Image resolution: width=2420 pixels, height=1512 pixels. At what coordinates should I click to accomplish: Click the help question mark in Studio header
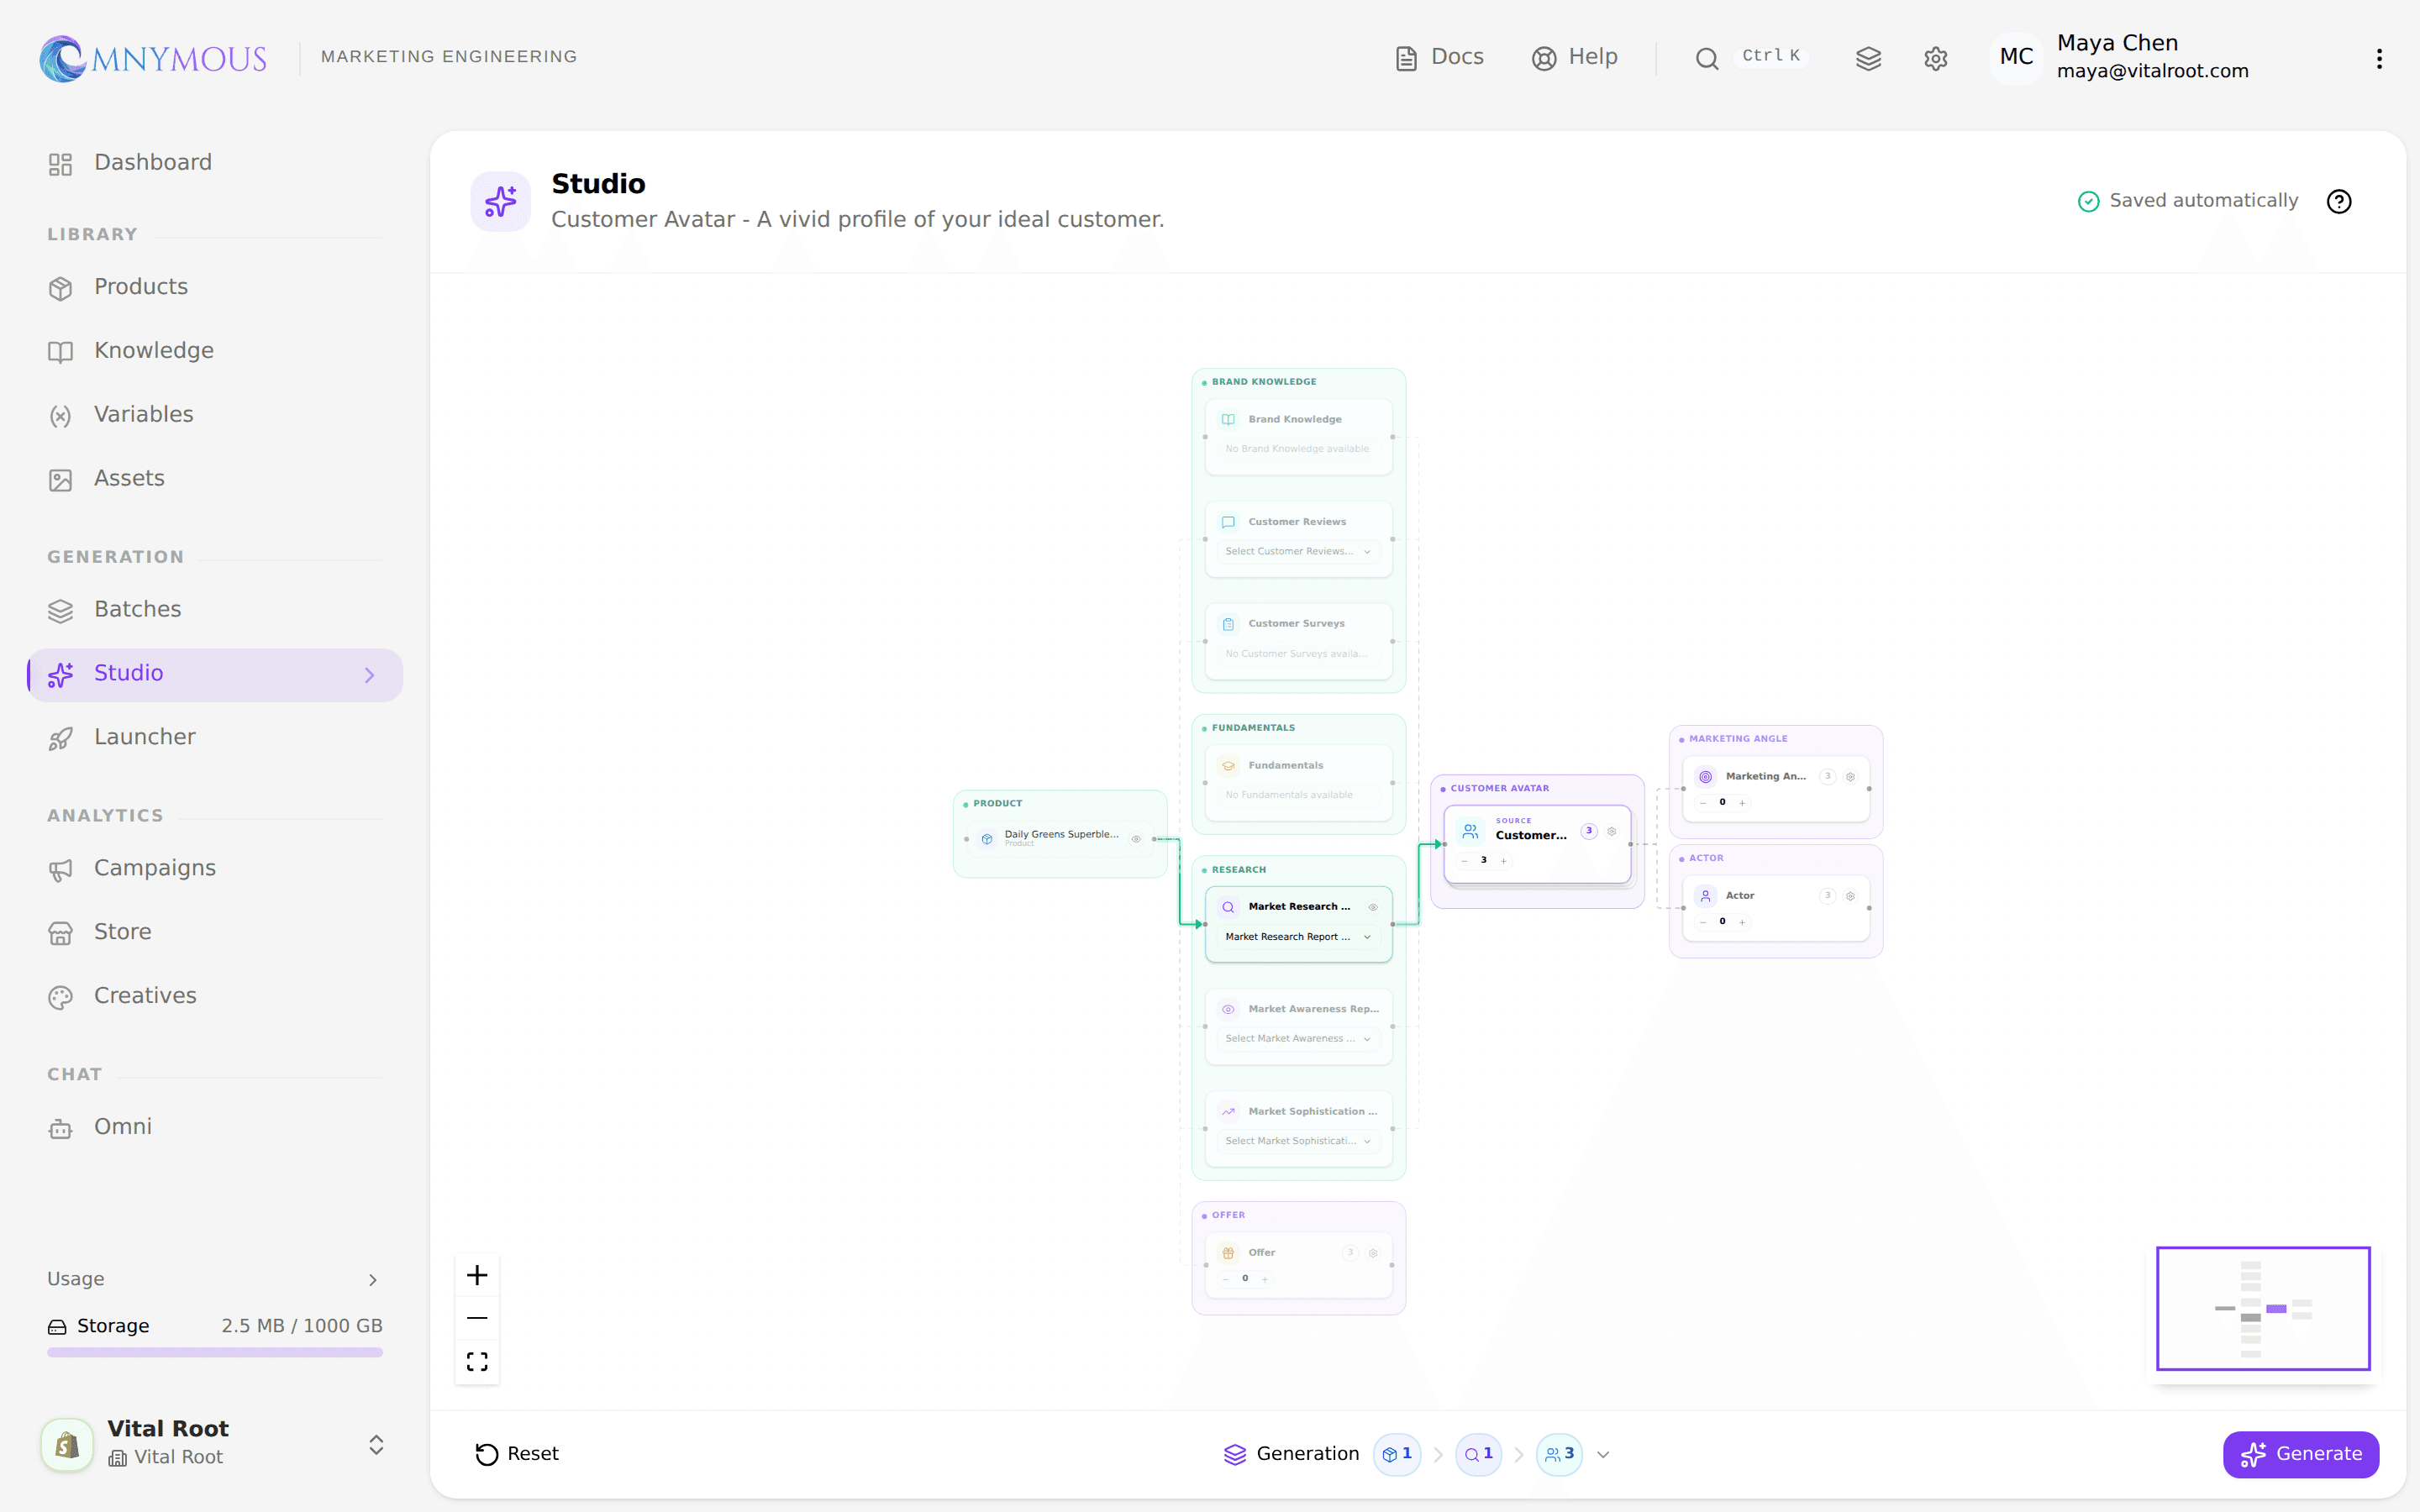[x=2339, y=202]
